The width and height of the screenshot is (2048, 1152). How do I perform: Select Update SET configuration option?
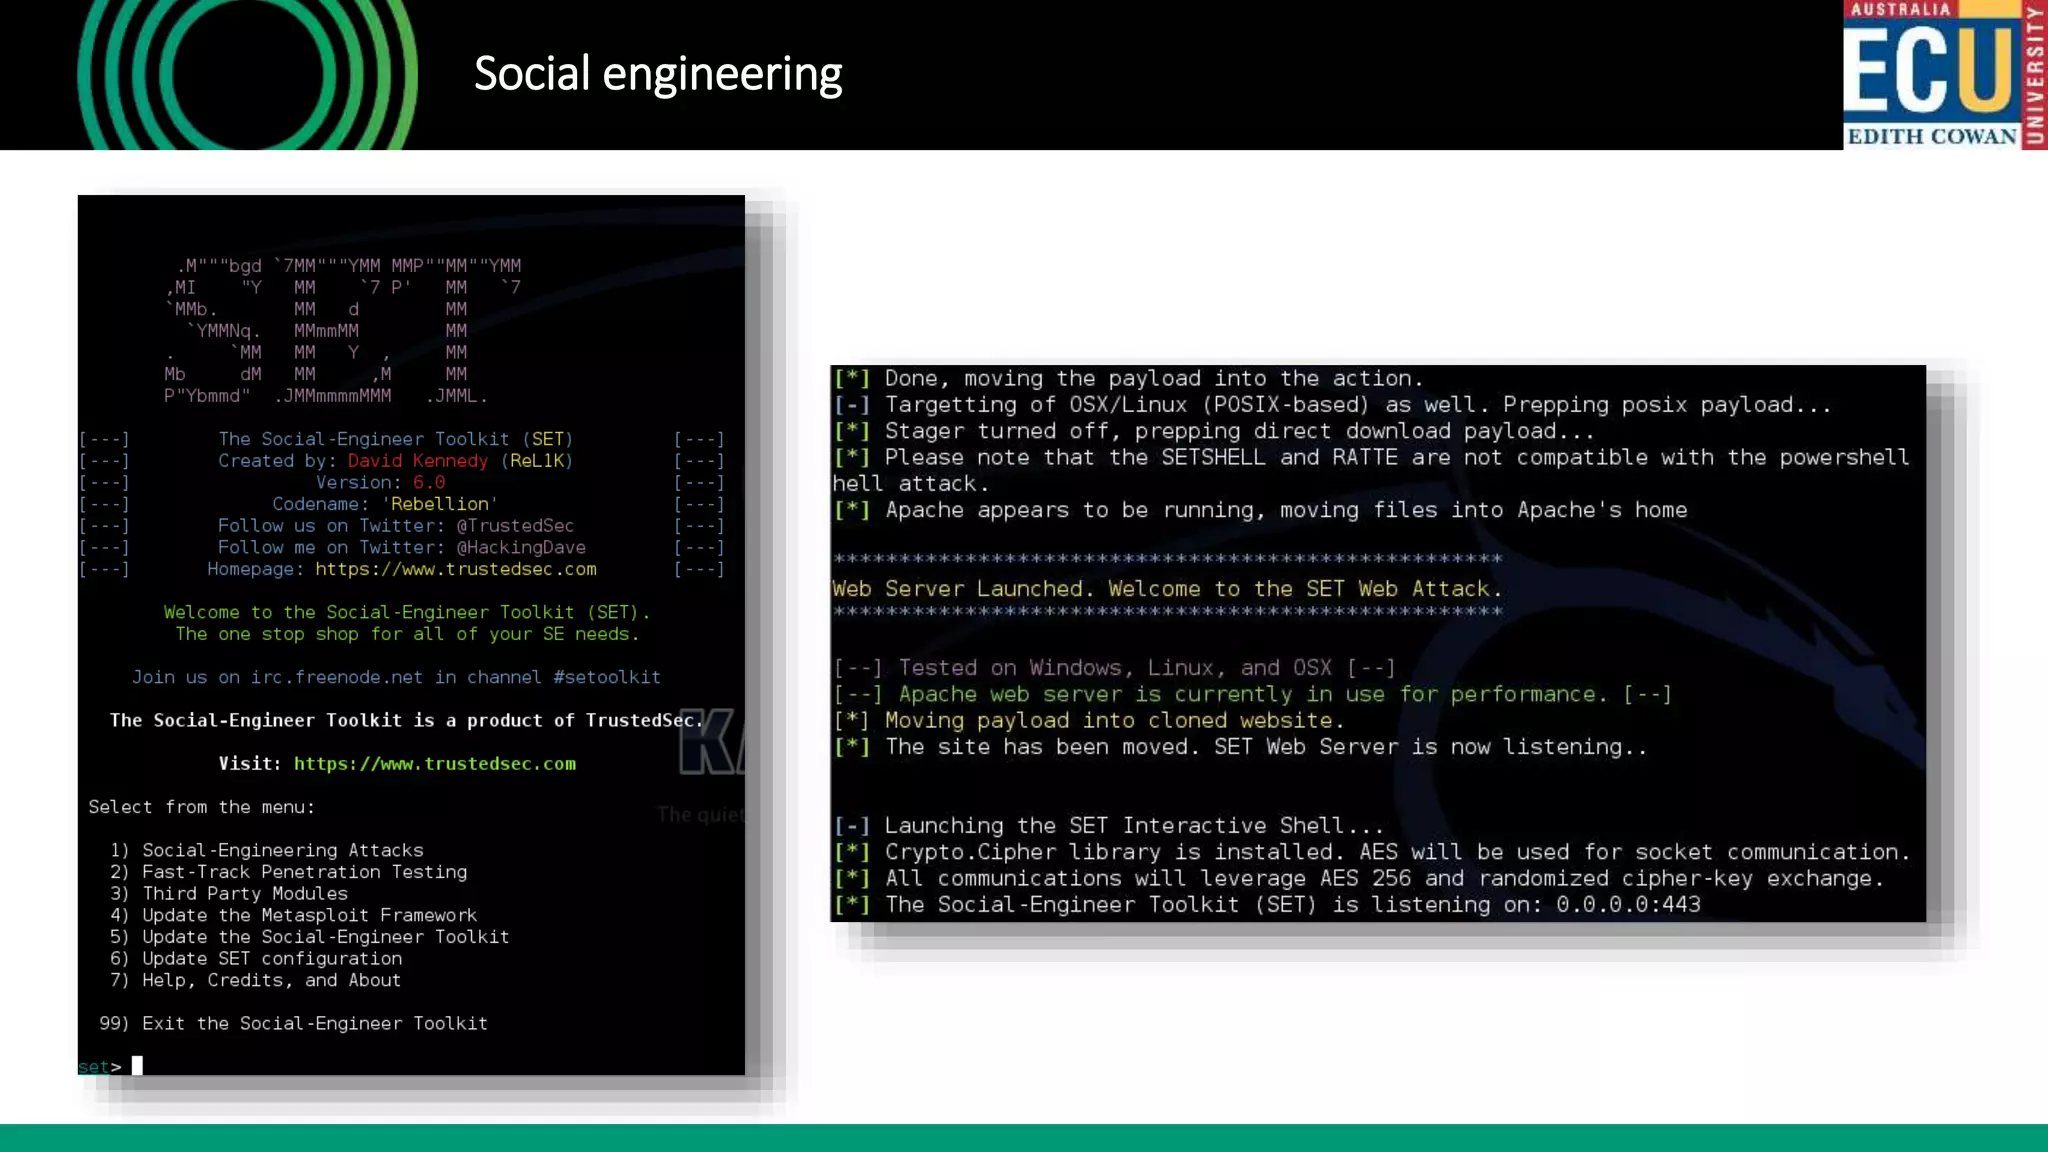coord(271,958)
